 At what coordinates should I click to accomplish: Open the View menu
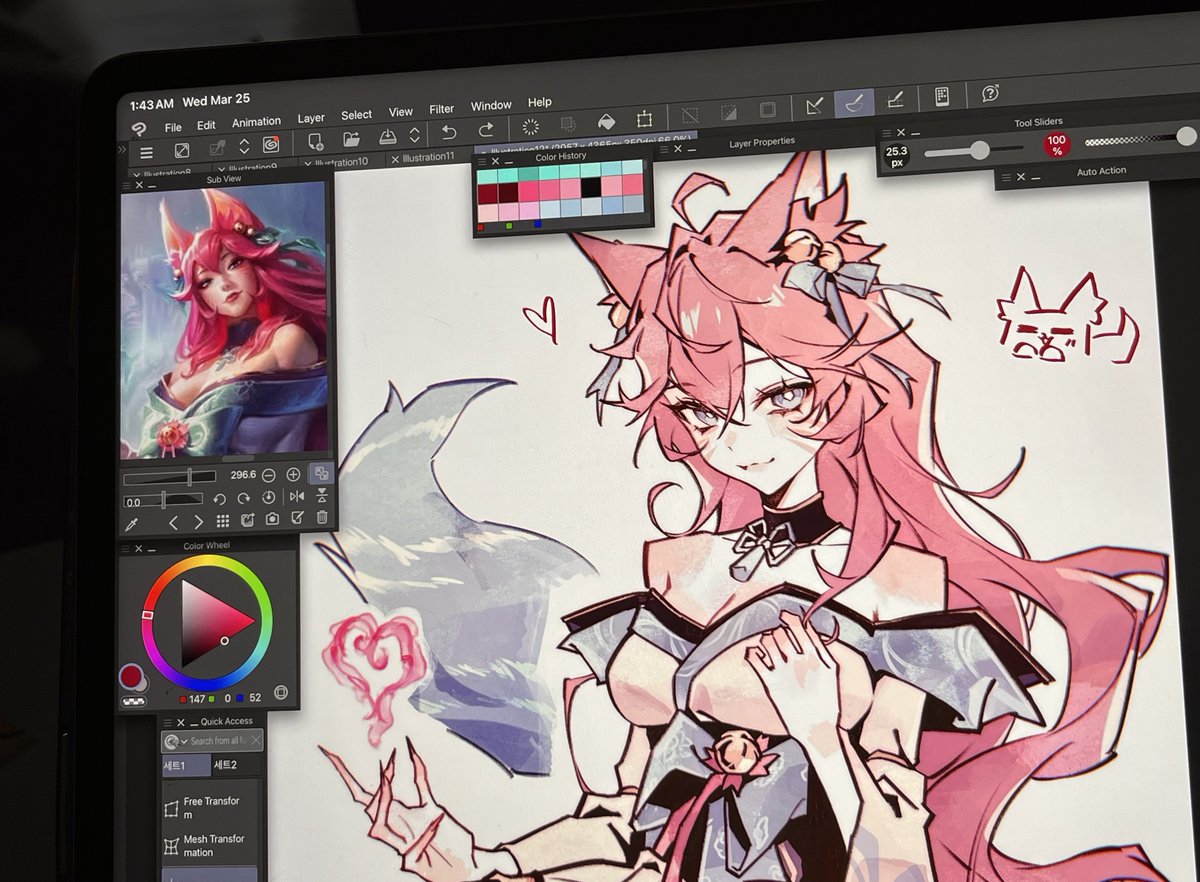pyautogui.click(x=401, y=112)
